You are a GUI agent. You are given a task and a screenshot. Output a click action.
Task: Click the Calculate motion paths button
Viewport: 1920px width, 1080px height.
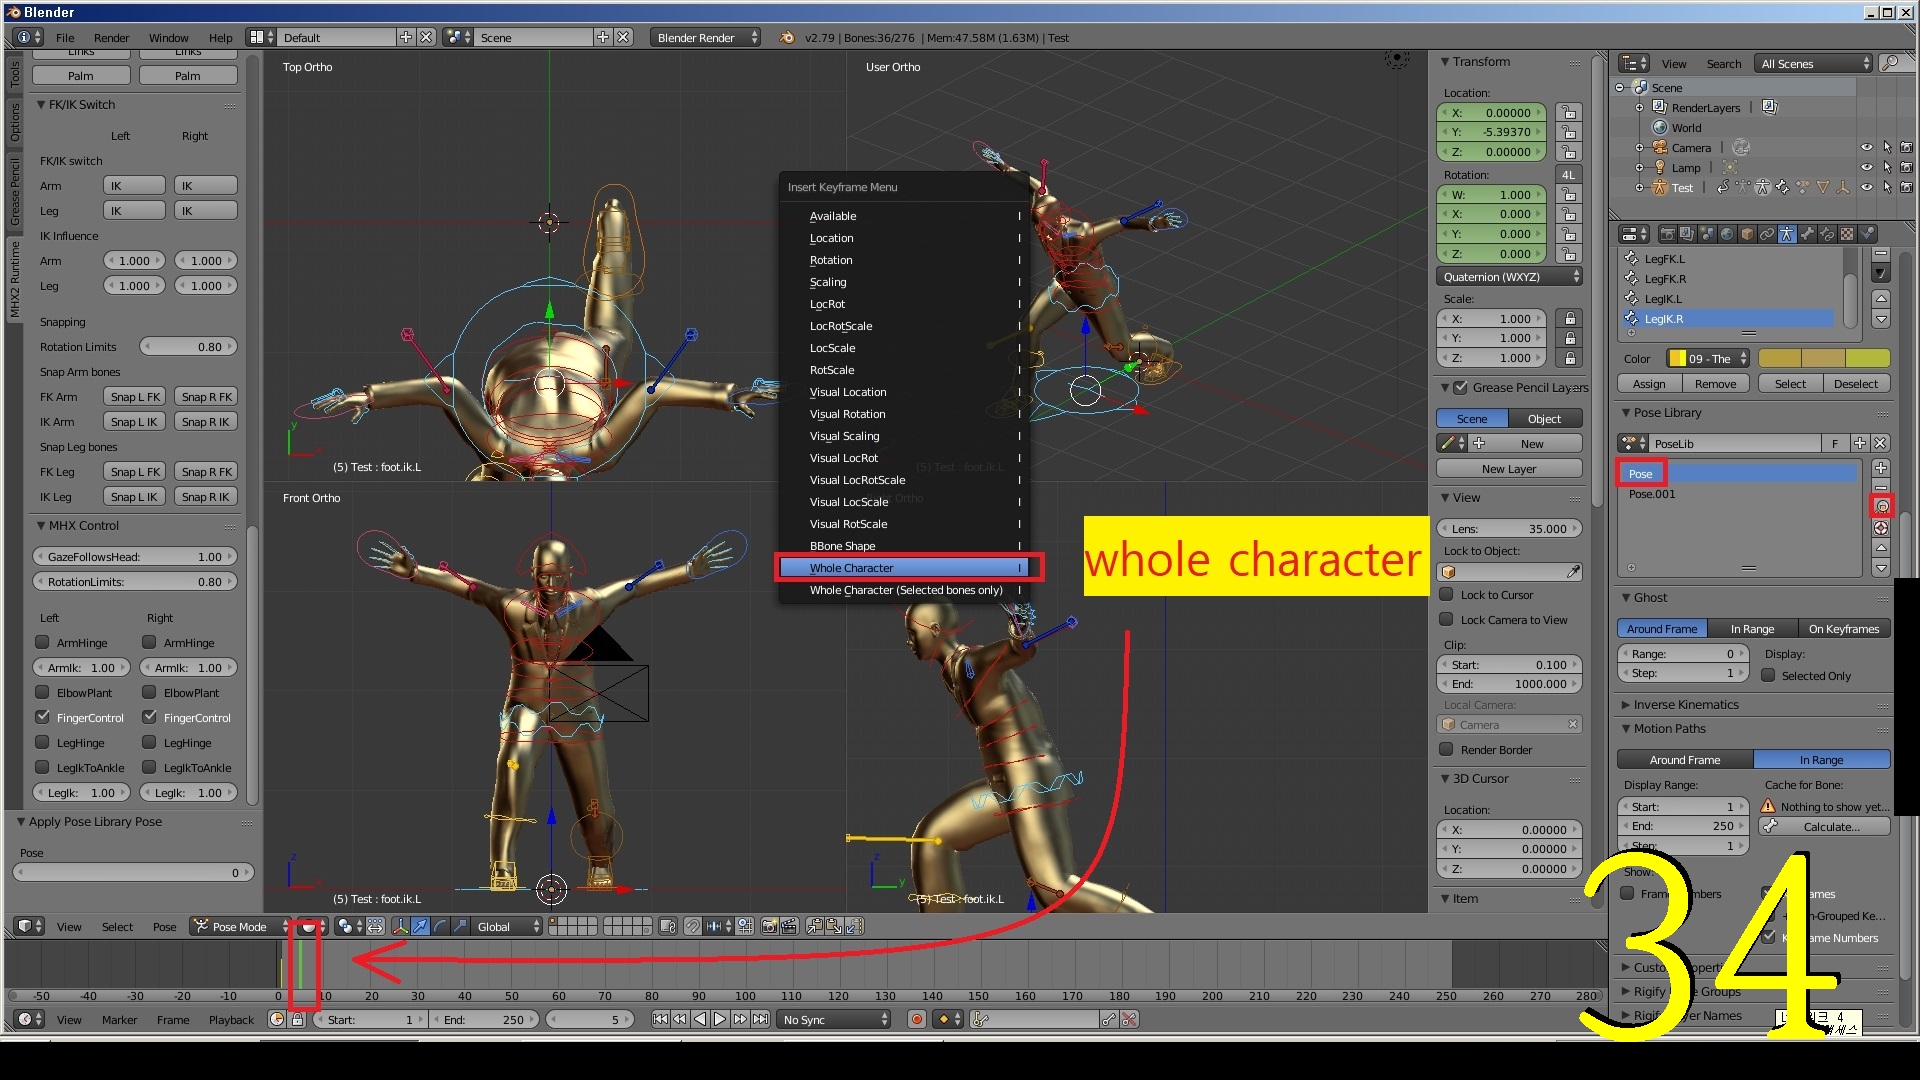tap(1826, 827)
